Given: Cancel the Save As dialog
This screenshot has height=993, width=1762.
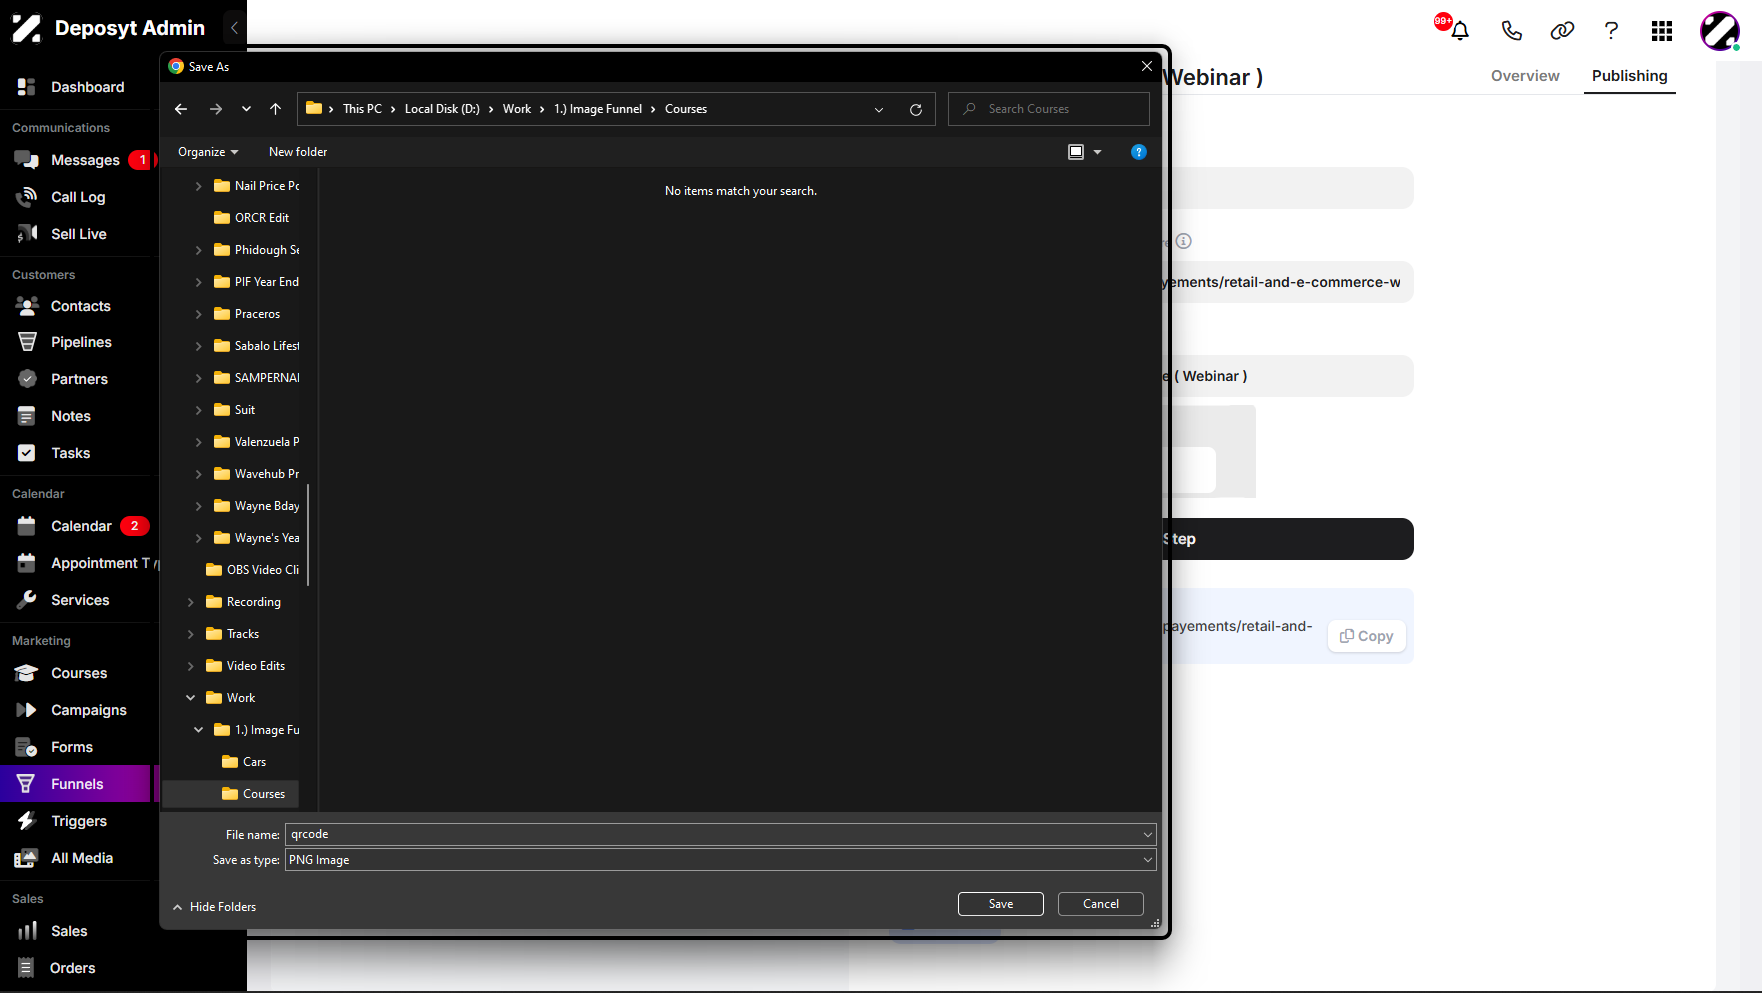Looking at the screenshot, I should [x=1100, y=904].
